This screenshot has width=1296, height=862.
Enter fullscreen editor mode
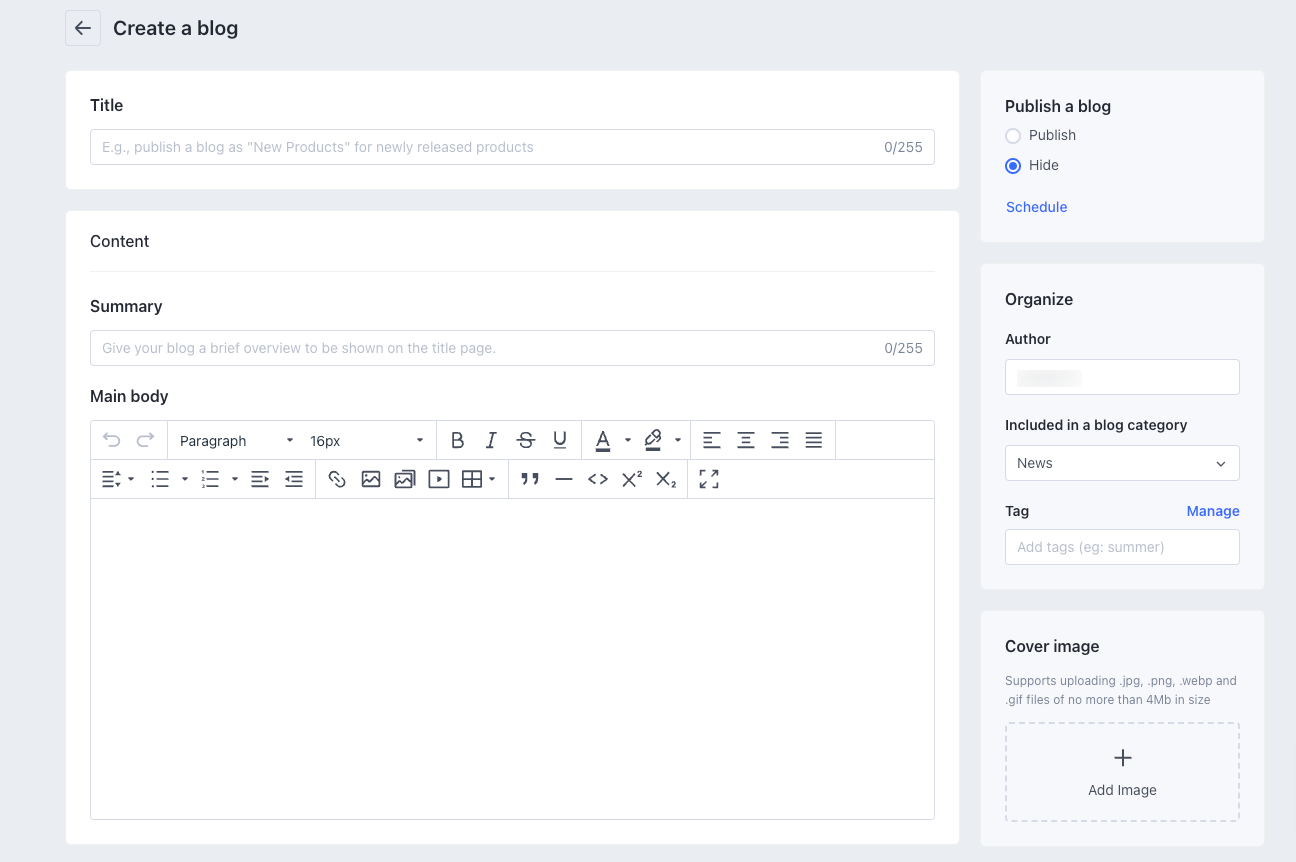[x=709, y=479]
